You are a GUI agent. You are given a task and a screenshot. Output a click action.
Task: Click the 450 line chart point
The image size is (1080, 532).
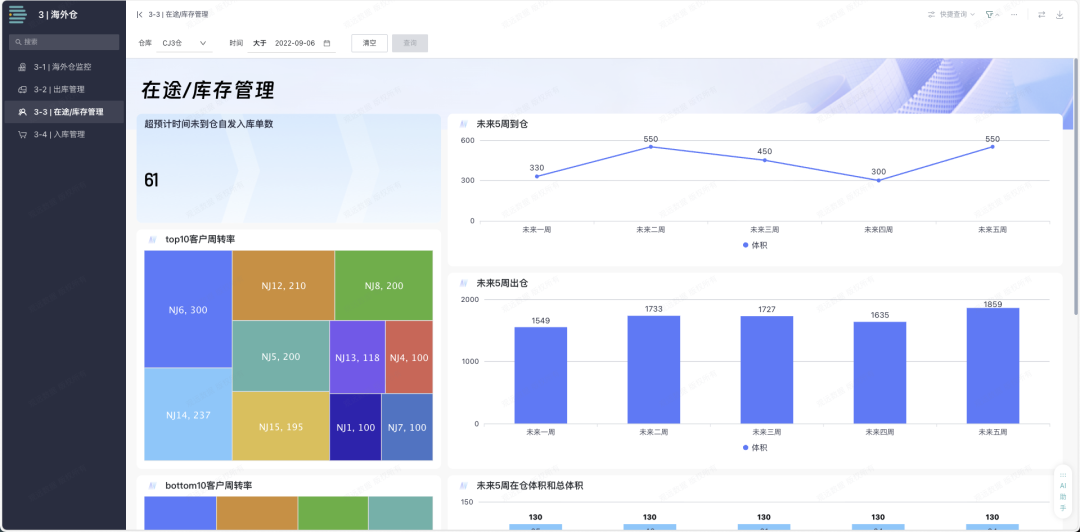pyautogui.click(x=765, y=161)
